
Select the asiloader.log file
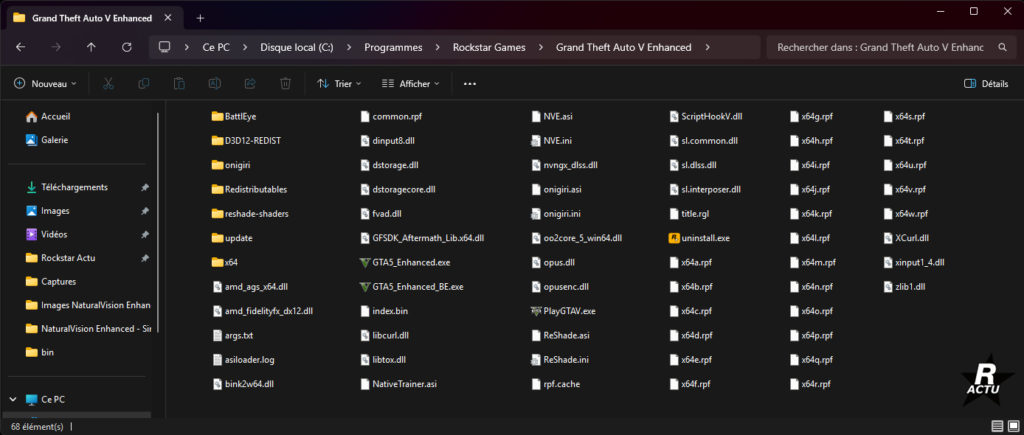pos(244,360)
